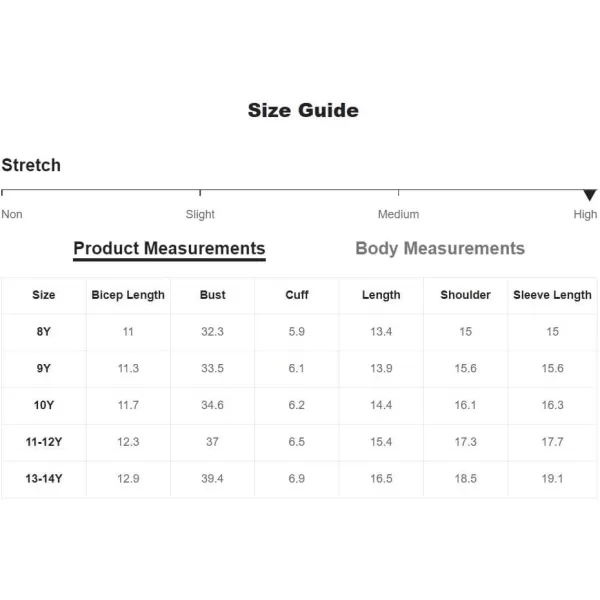Click the Shoulder column header
This screenshot has width=600, height=600.
pos(465,295)
